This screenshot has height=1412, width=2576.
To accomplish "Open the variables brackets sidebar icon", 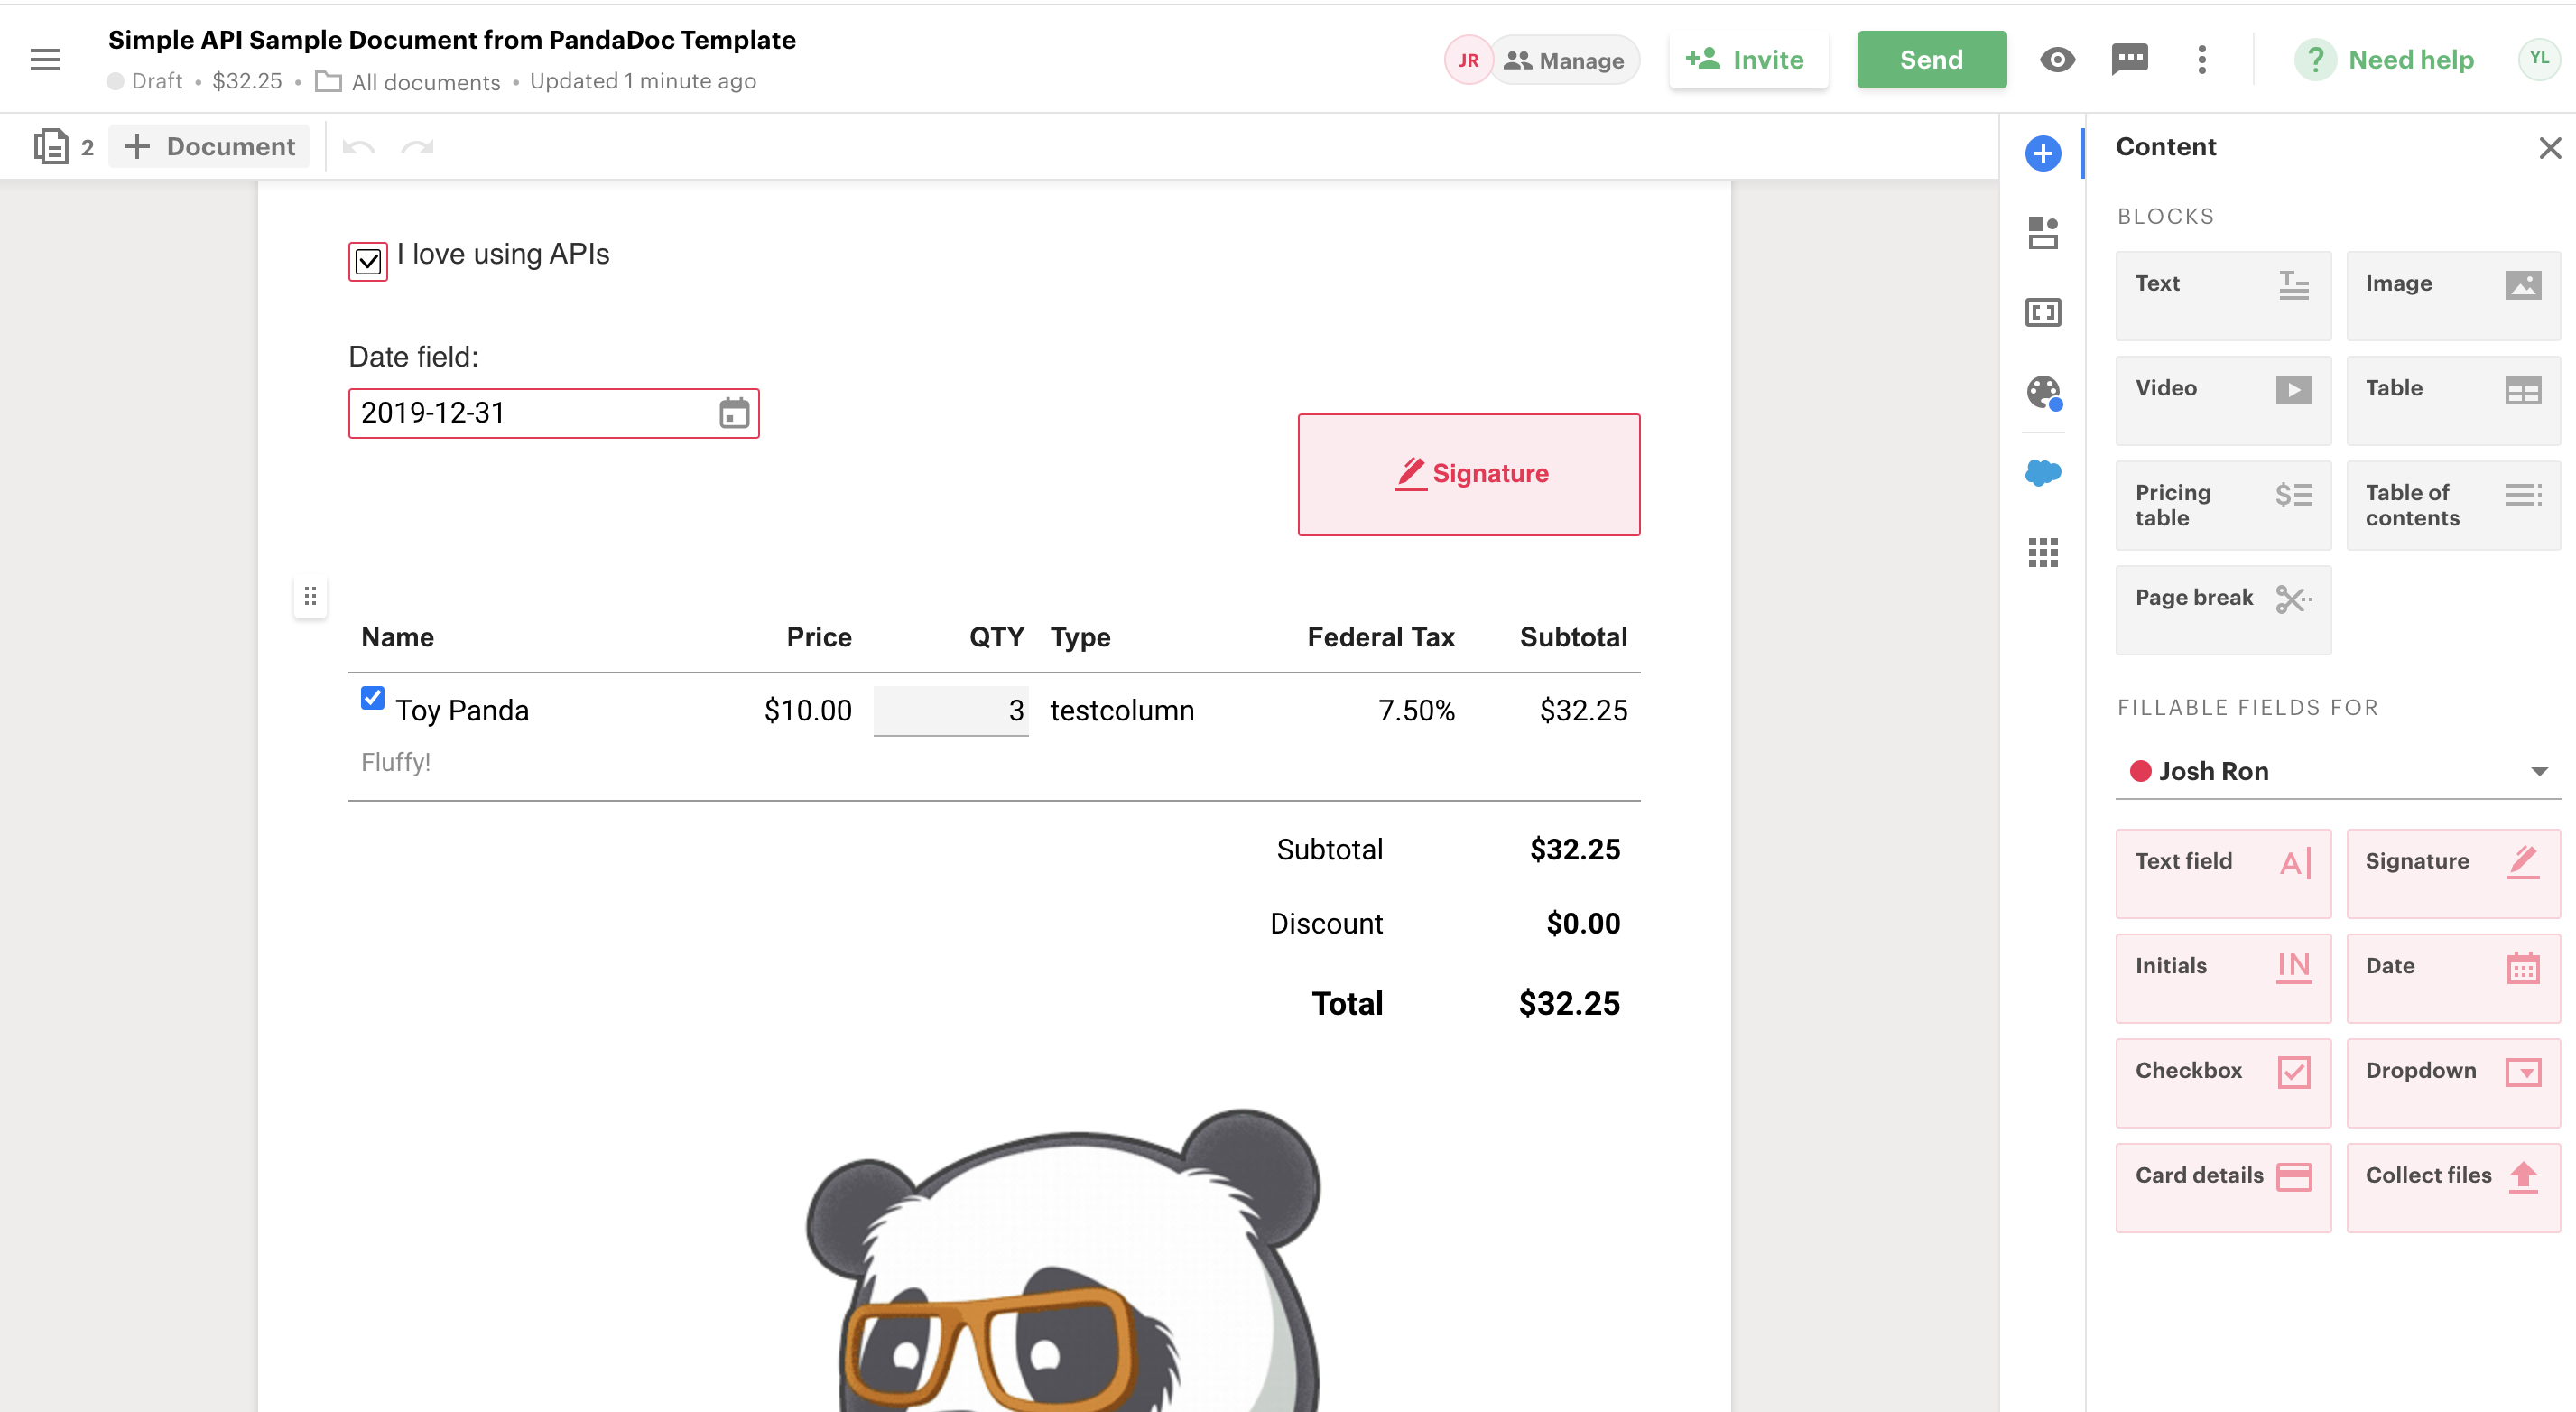I will click(2042, 313).
